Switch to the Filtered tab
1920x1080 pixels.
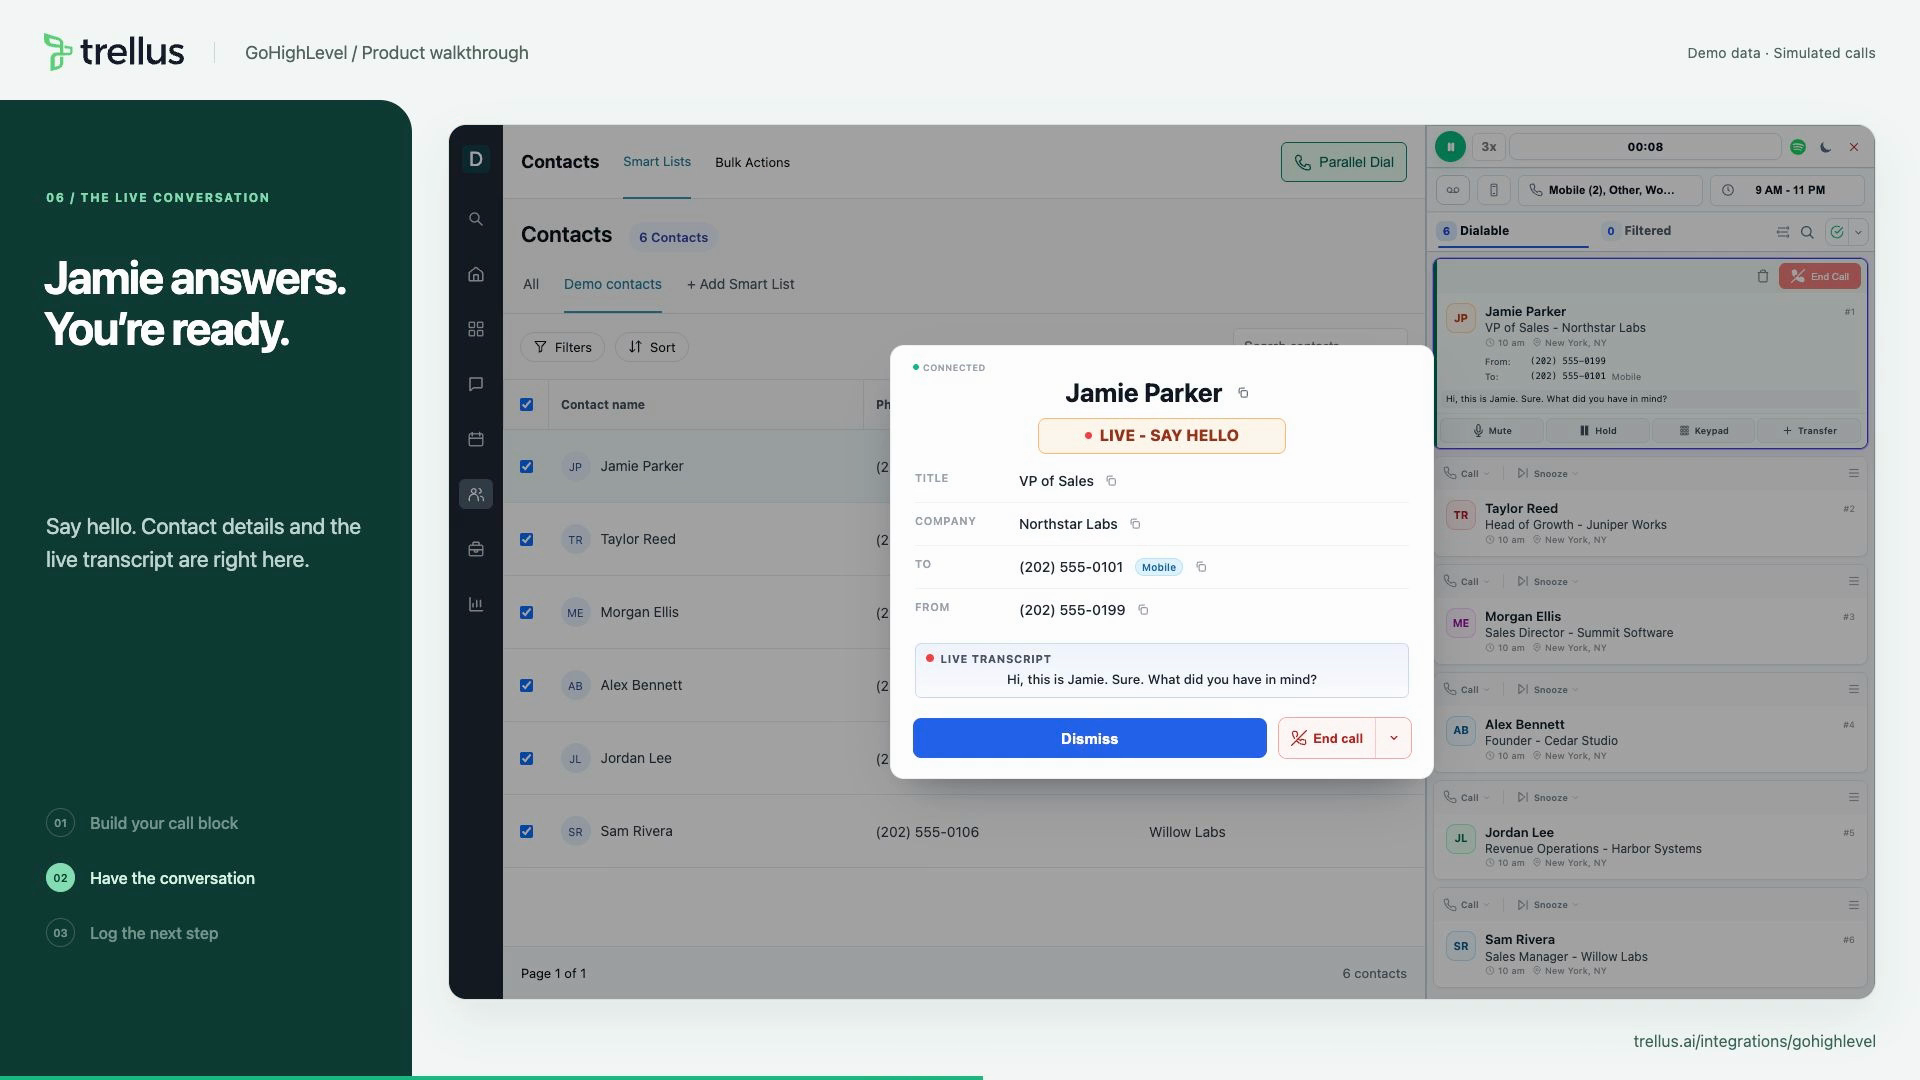point(1636,231)
